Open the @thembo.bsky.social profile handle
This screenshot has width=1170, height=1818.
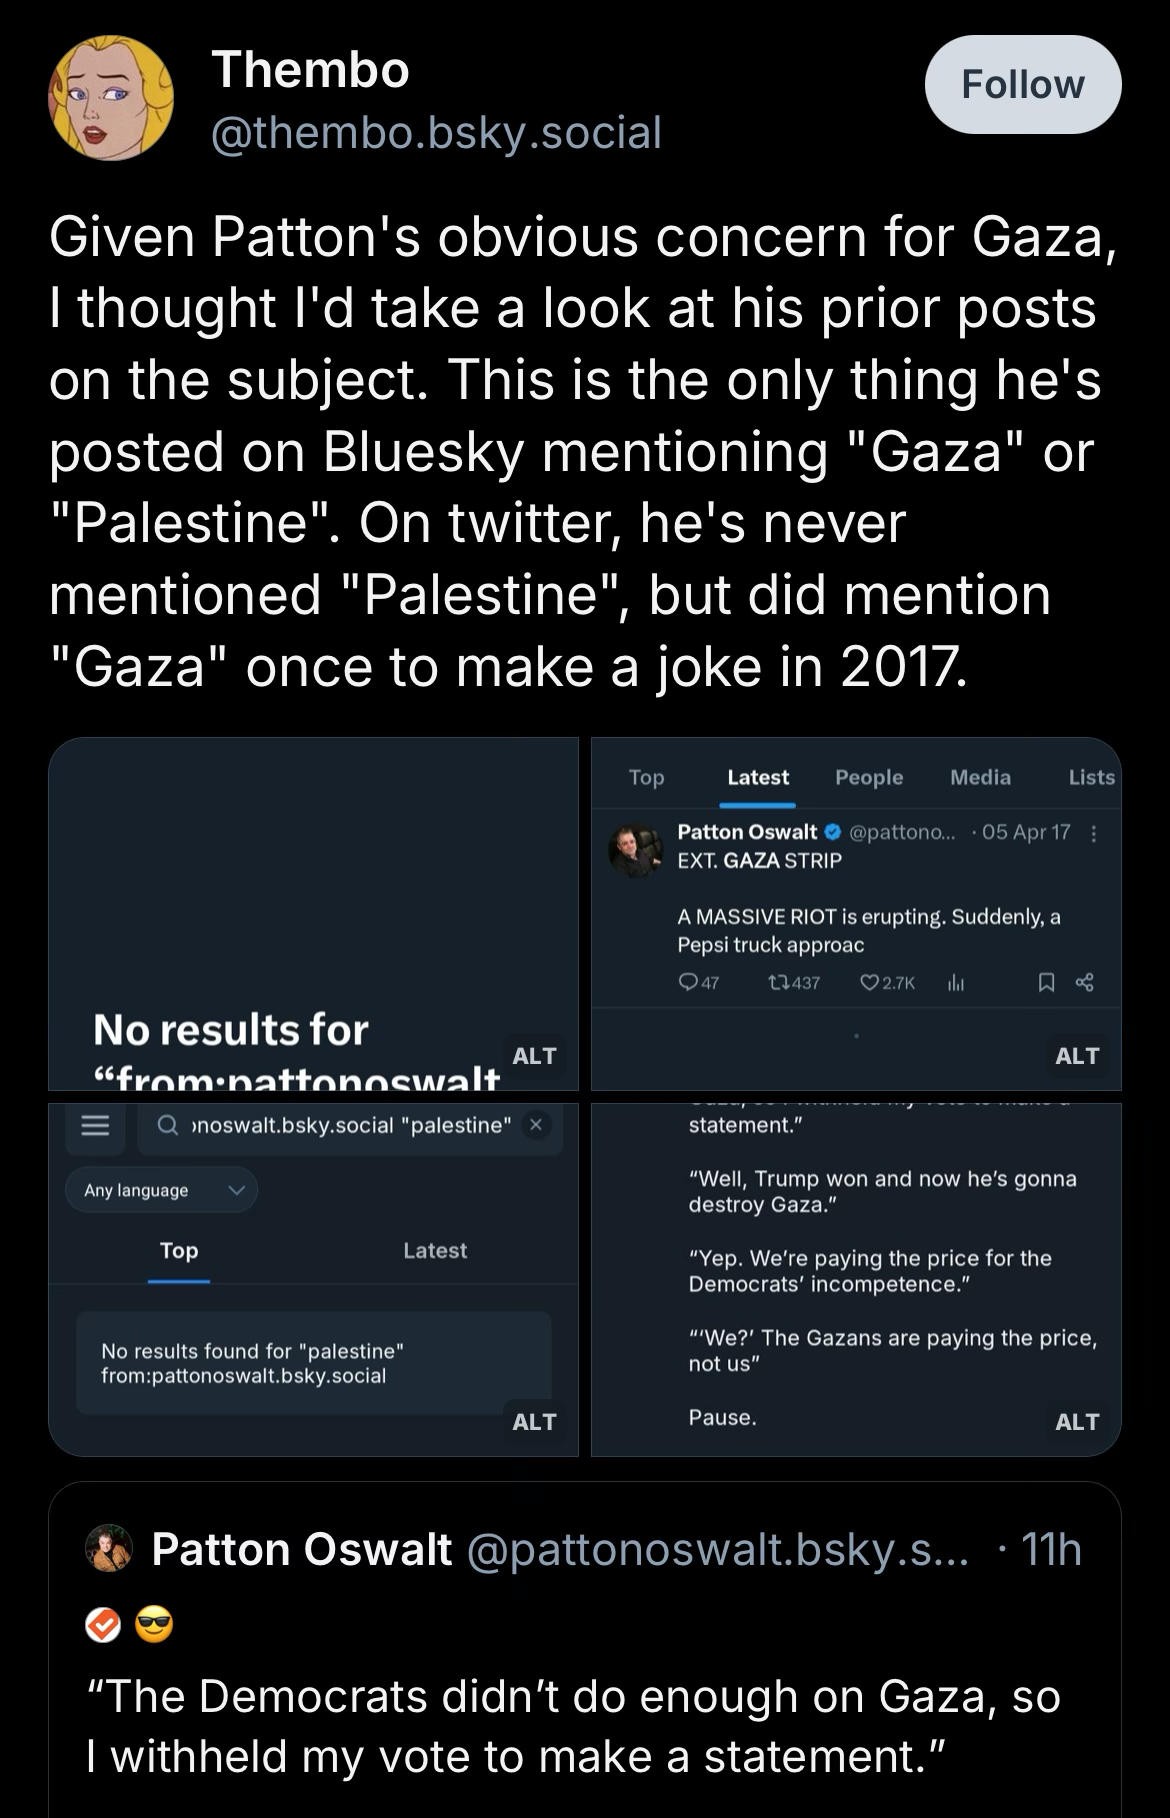coord(436,133)
